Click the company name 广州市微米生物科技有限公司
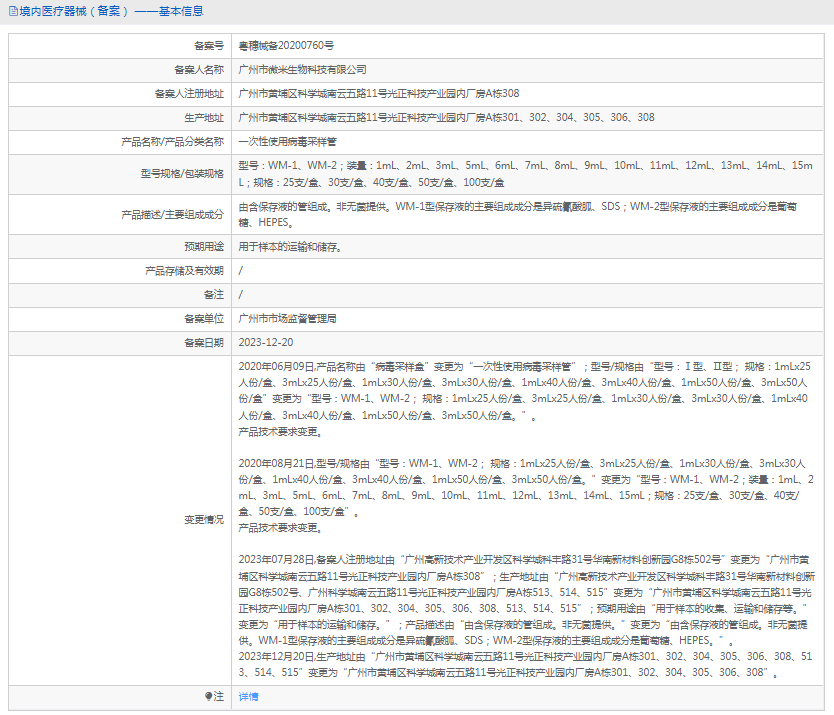This screenshot has height=715, width=834. tap(302, 70)
